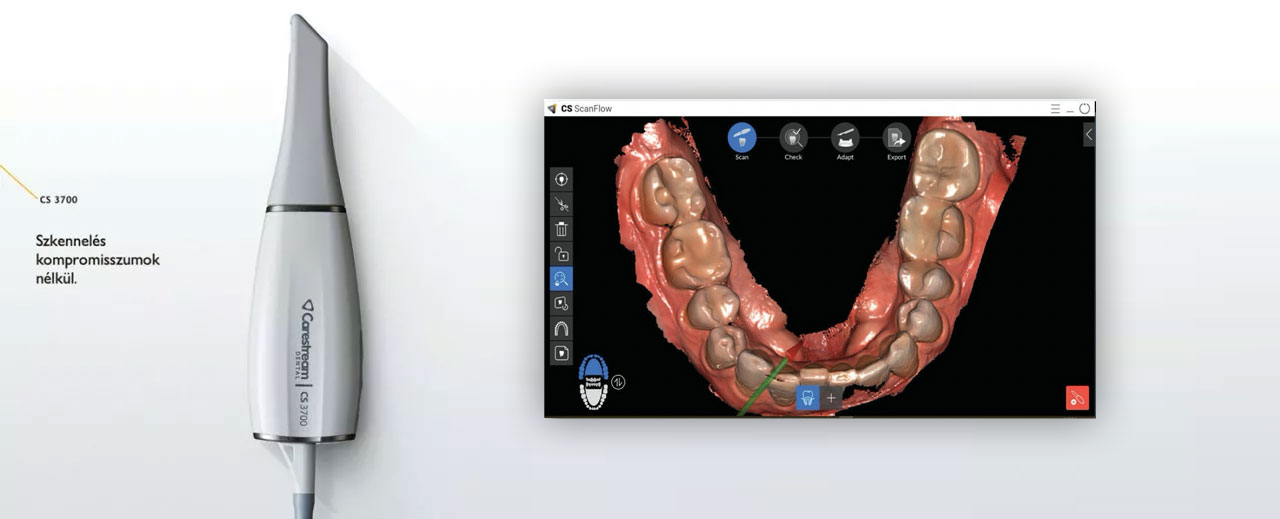
Task: Open the Adapt workflow step
Action: 845,136
